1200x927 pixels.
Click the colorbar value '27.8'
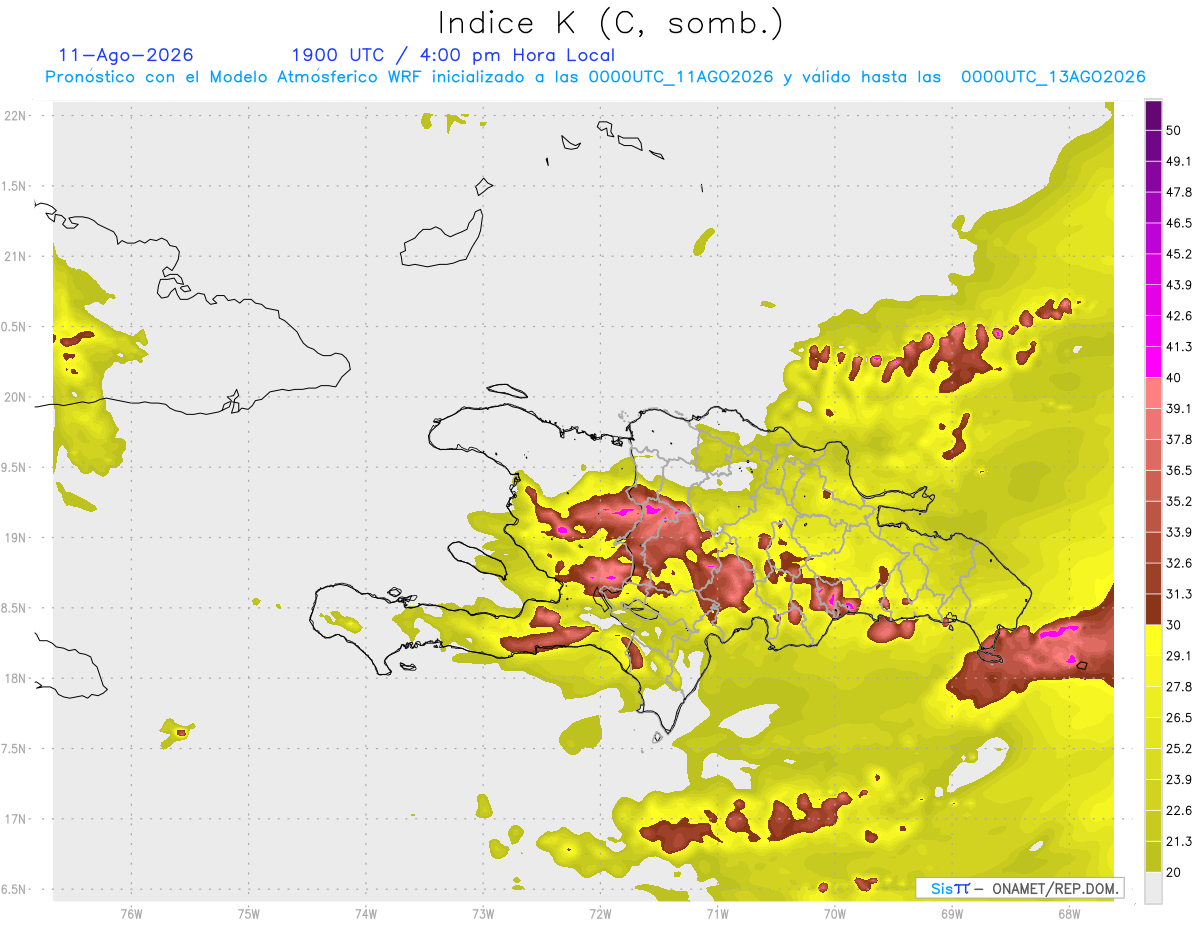pos(1179,687)
